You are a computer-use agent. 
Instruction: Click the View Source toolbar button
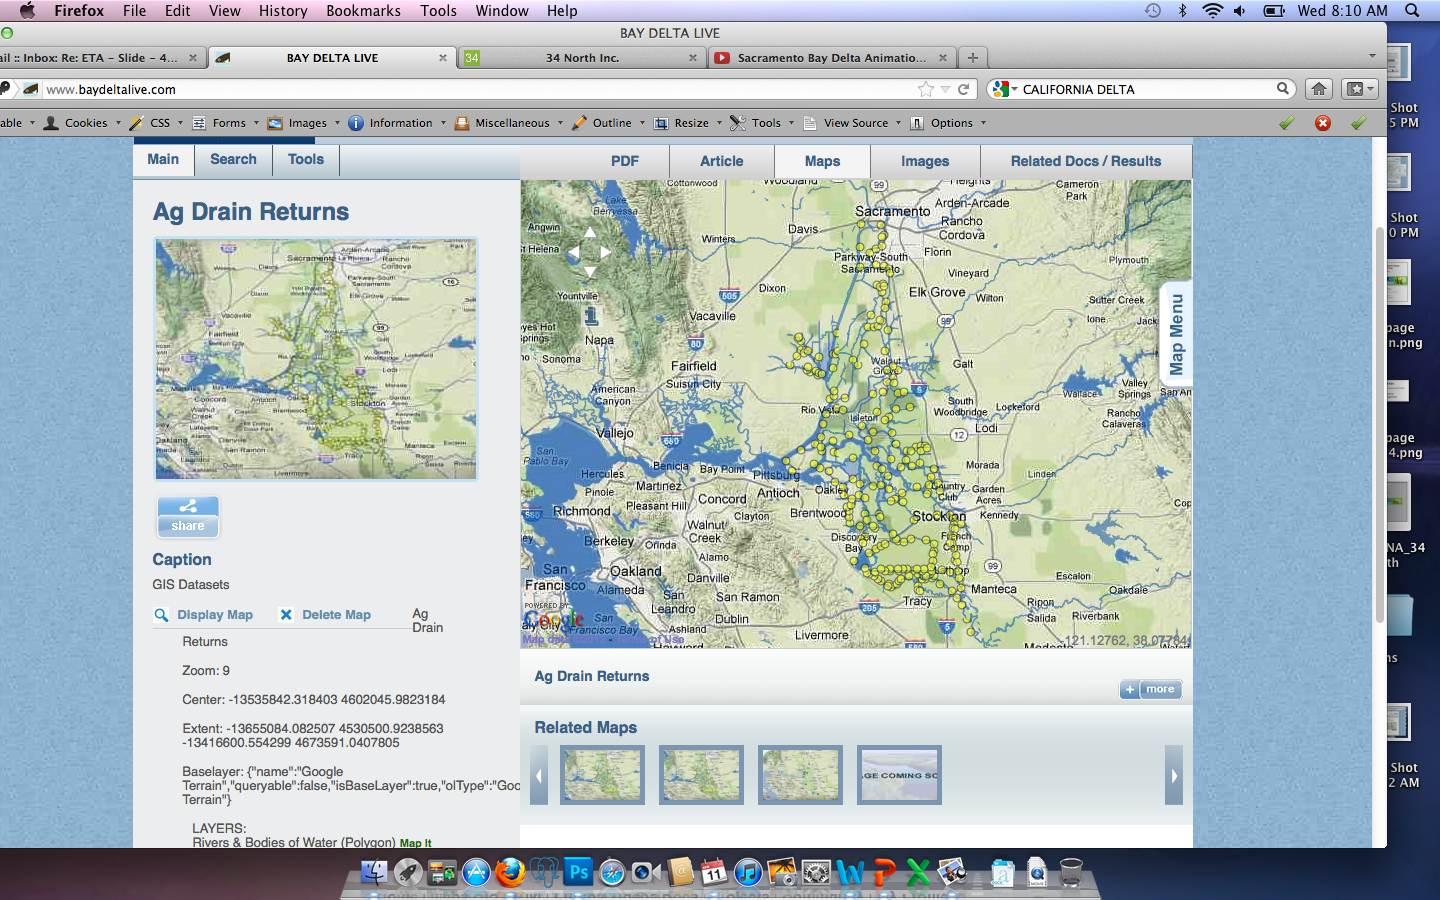pos(851,123)
